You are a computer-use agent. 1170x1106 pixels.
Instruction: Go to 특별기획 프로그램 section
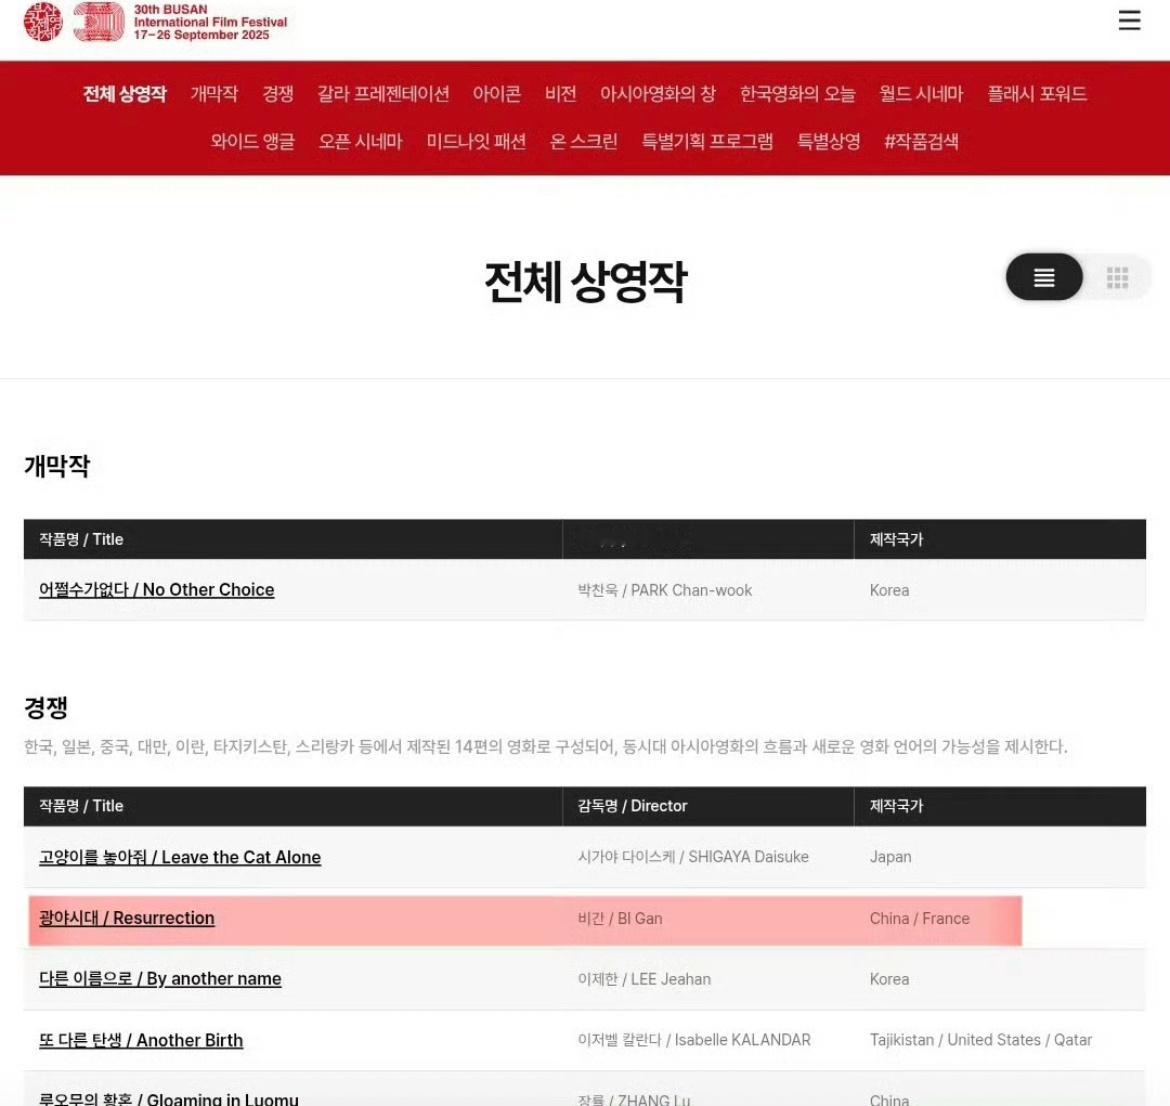coord(707,141)
